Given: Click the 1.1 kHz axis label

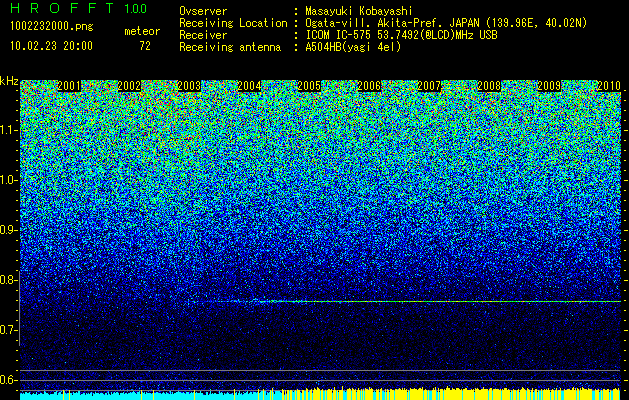Looking at the screenshot, I should (x=8, y=130).
